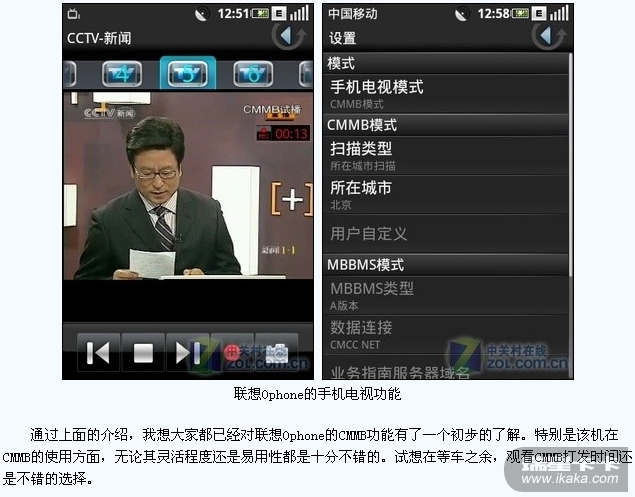Viewport: 635px width, 497px height.
Task: Select the channel T6 icon
Action: [x=253, y=74]
